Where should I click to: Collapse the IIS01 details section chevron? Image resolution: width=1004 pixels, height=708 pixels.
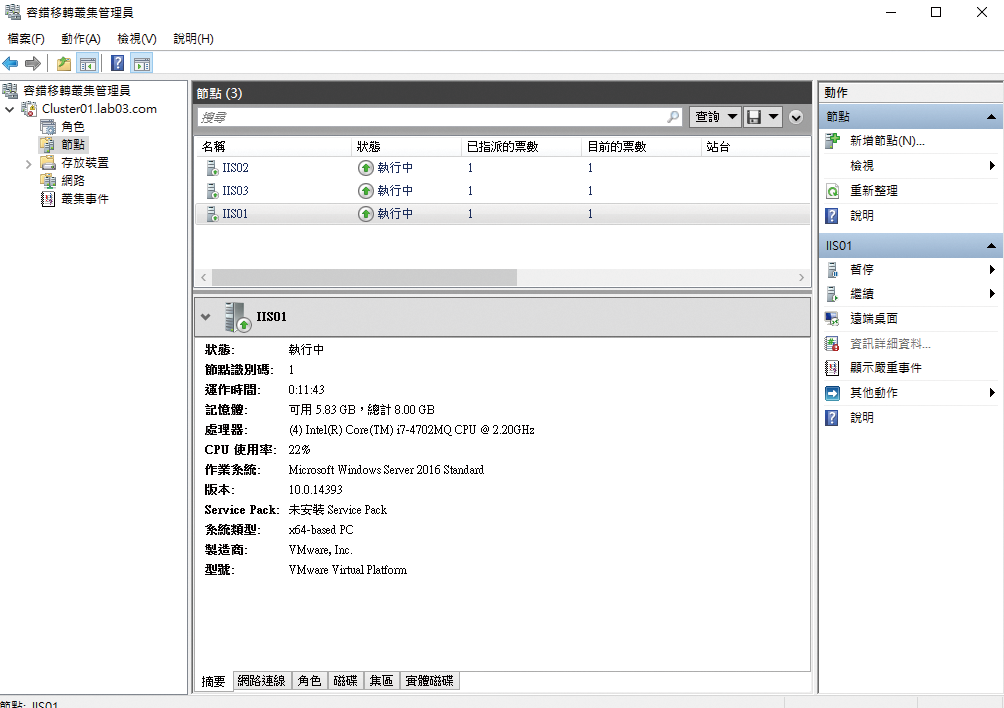point(206,317)
